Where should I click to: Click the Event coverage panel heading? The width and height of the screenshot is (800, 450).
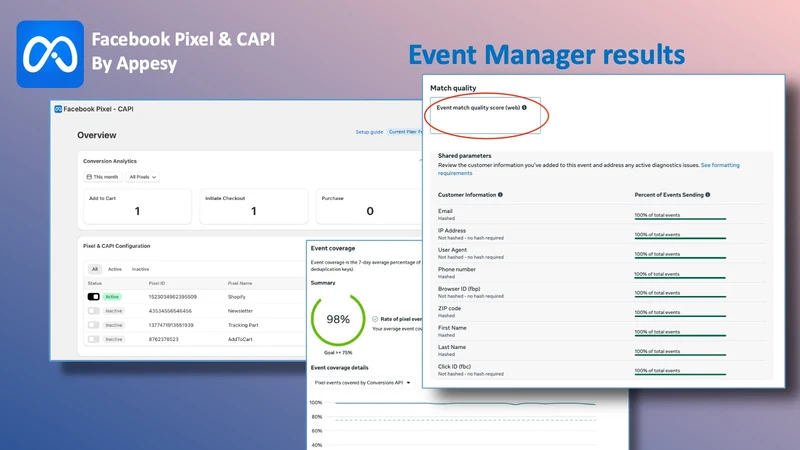coord(333,248)
